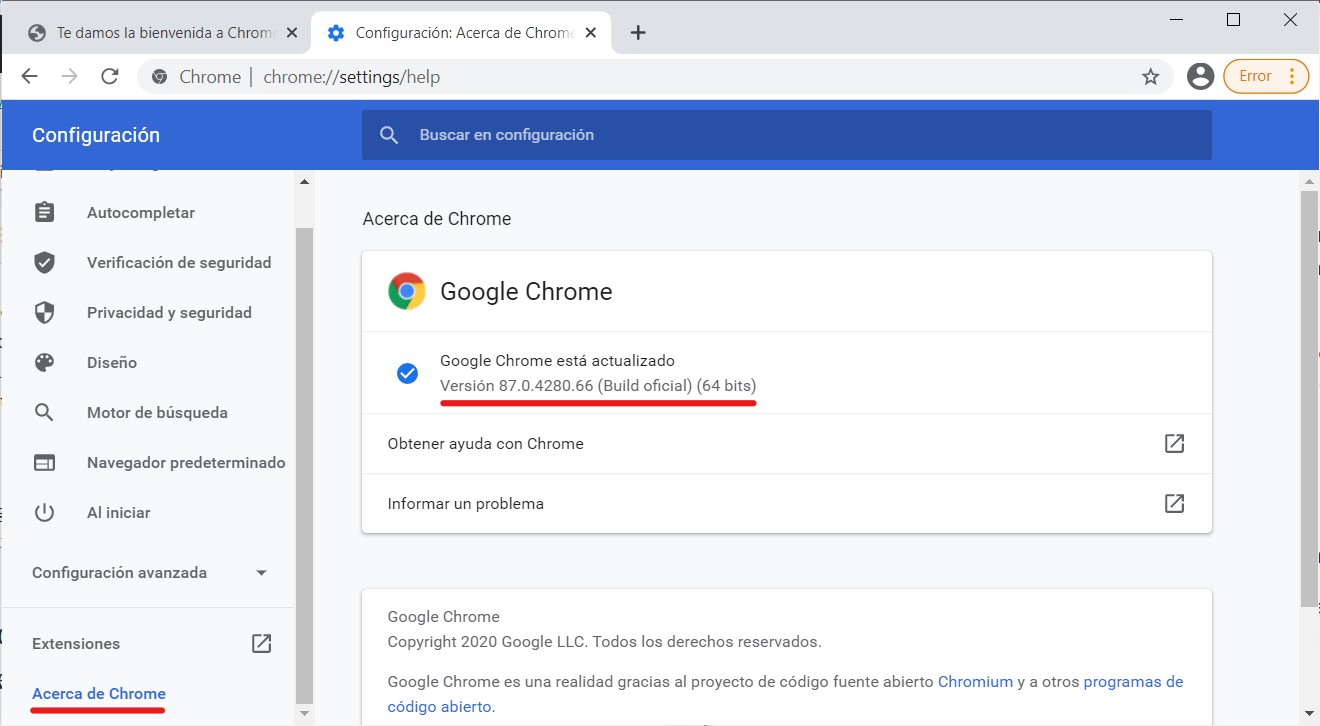Click sidebar scrollbar down arrow
The width and height of the screenshot is (1320, 726).
coord(305,714)
